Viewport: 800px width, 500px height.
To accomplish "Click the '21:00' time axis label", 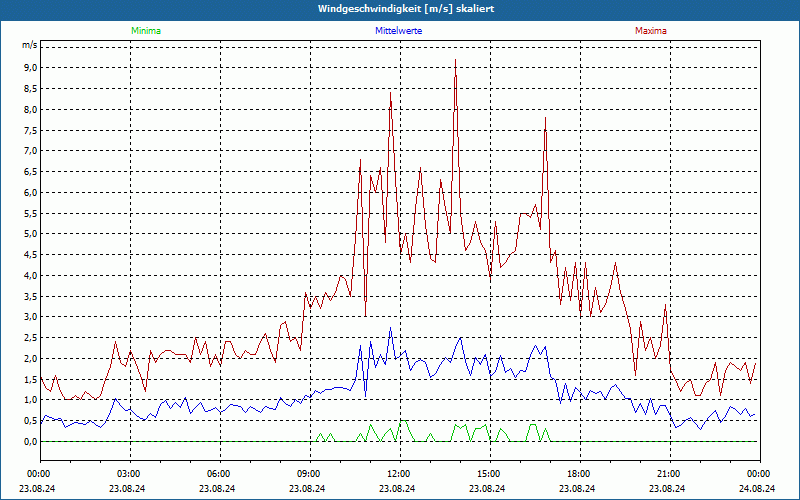I will point(670,474).
